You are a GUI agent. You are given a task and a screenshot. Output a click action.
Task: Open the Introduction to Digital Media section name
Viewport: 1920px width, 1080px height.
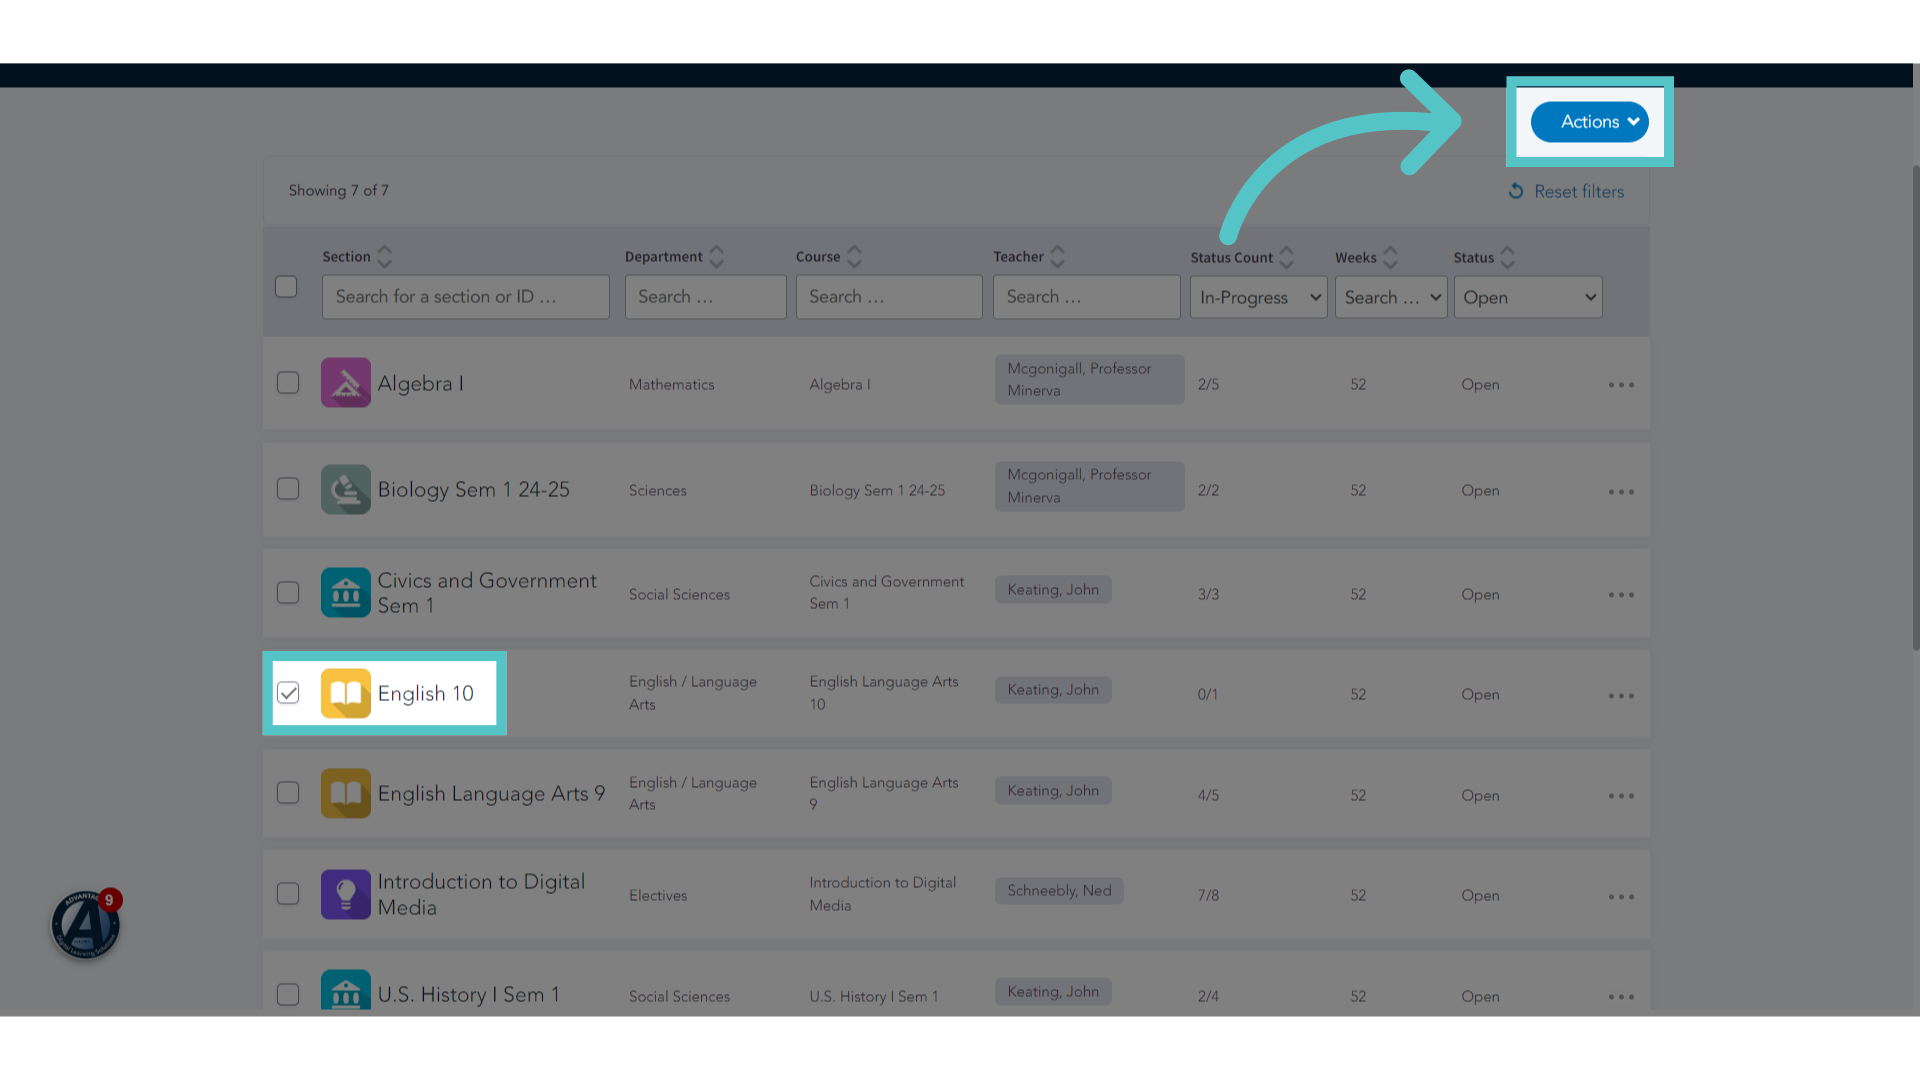pos(481,895)
